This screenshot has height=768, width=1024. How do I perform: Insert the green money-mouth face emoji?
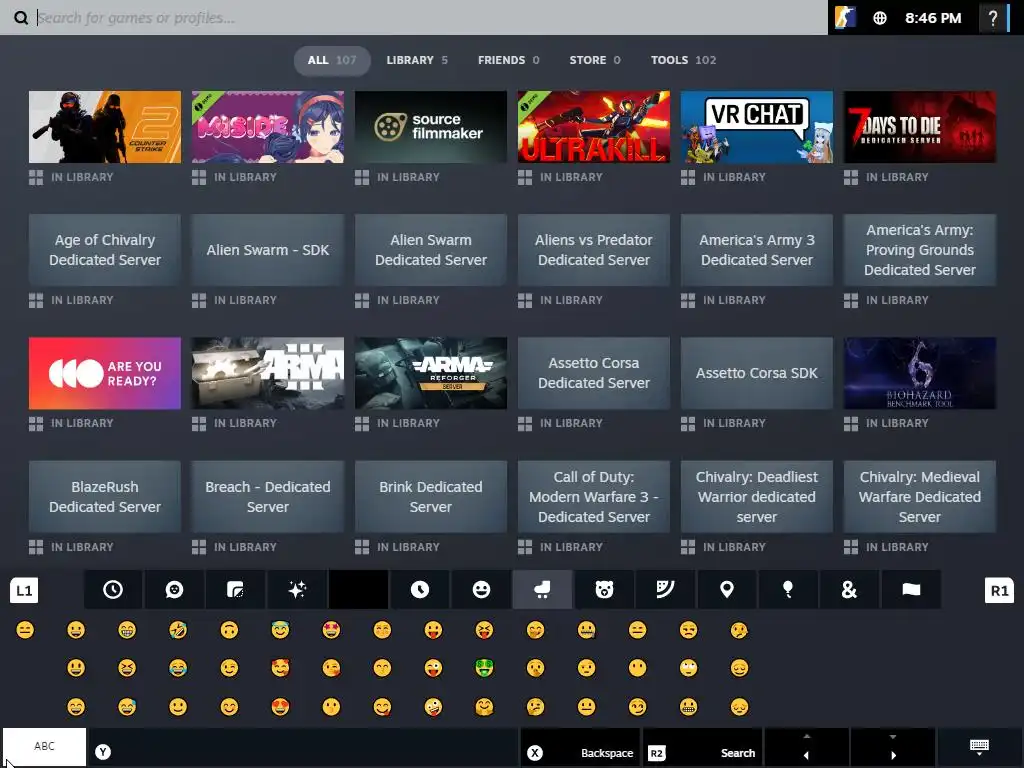coord(484,668)
